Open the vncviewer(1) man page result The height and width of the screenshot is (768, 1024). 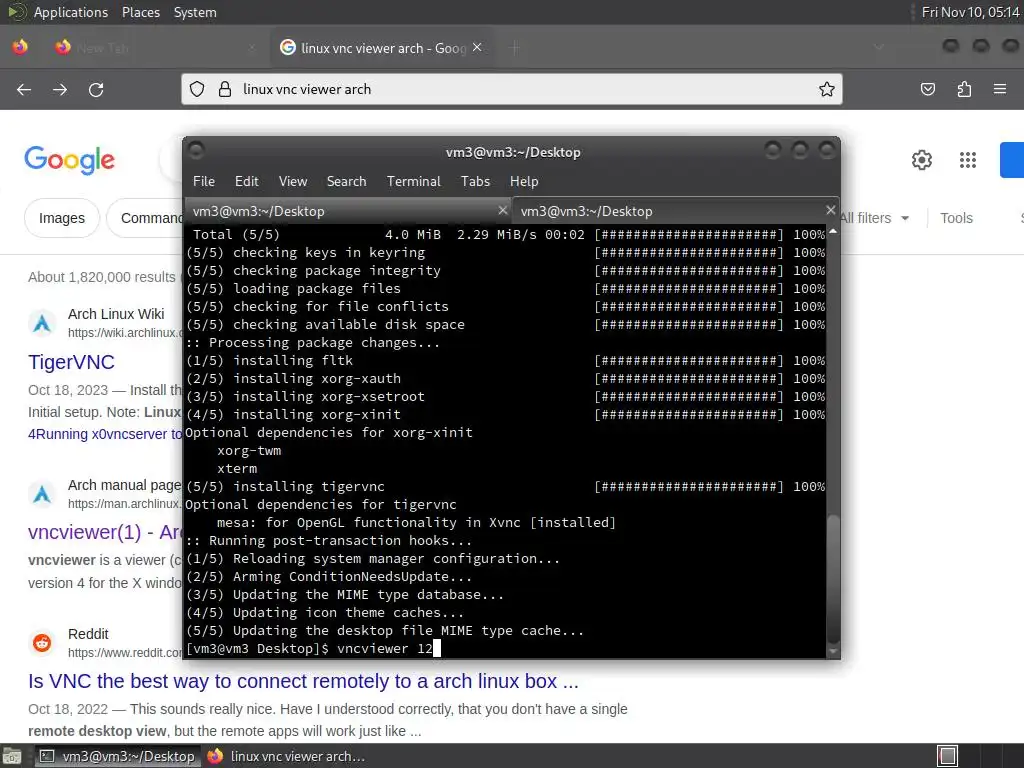click(104, 532)
